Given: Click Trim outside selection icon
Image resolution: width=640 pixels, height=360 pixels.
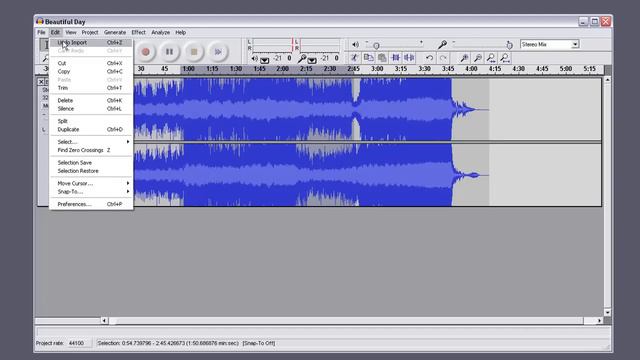Looking at the screenshot, I should (x=396, y=58).
